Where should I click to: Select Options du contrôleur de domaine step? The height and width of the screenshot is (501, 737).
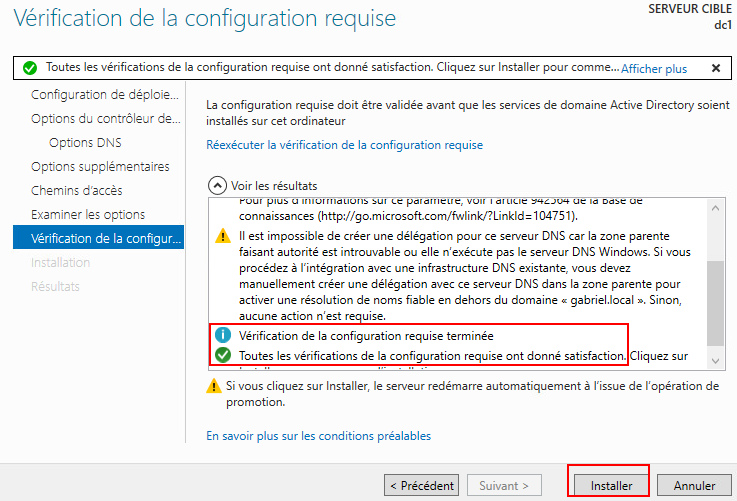106,118
